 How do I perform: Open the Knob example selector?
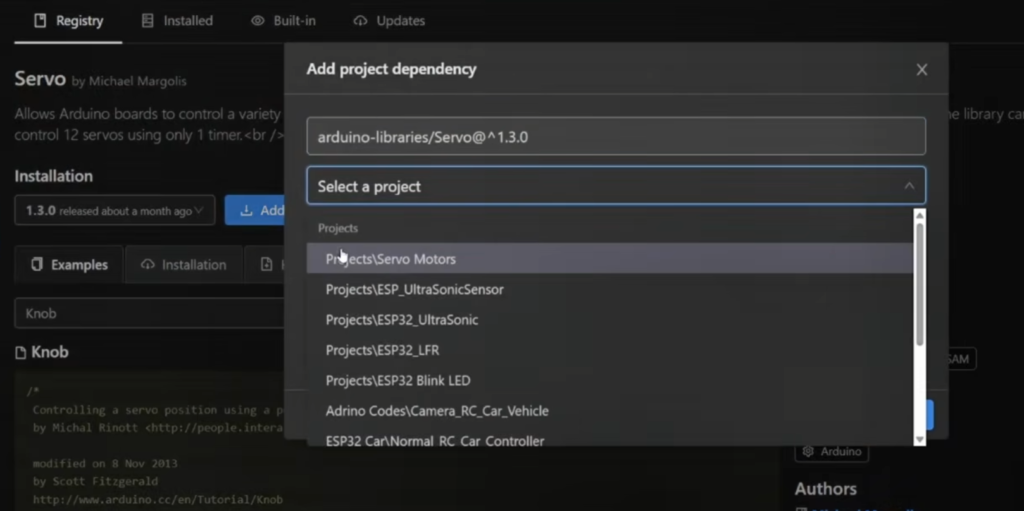149,313
